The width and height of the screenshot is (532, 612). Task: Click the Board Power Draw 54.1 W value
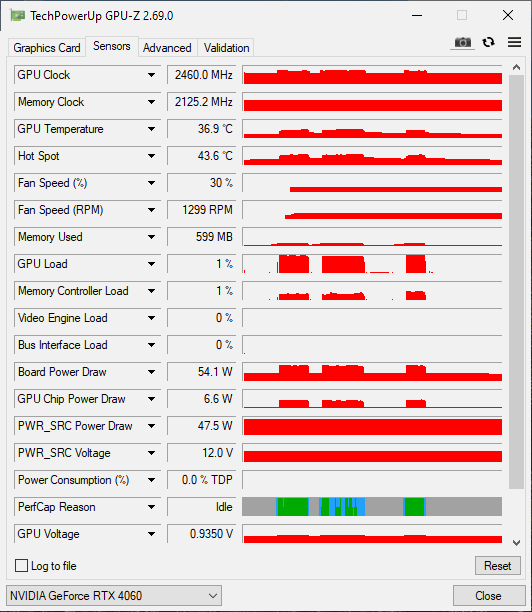tap(202, 372)
